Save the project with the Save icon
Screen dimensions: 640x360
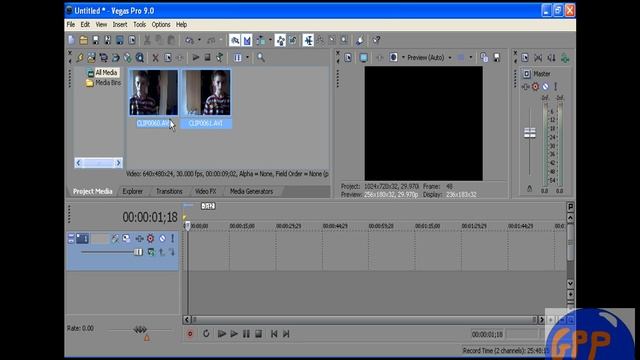[x=96, y=40]
